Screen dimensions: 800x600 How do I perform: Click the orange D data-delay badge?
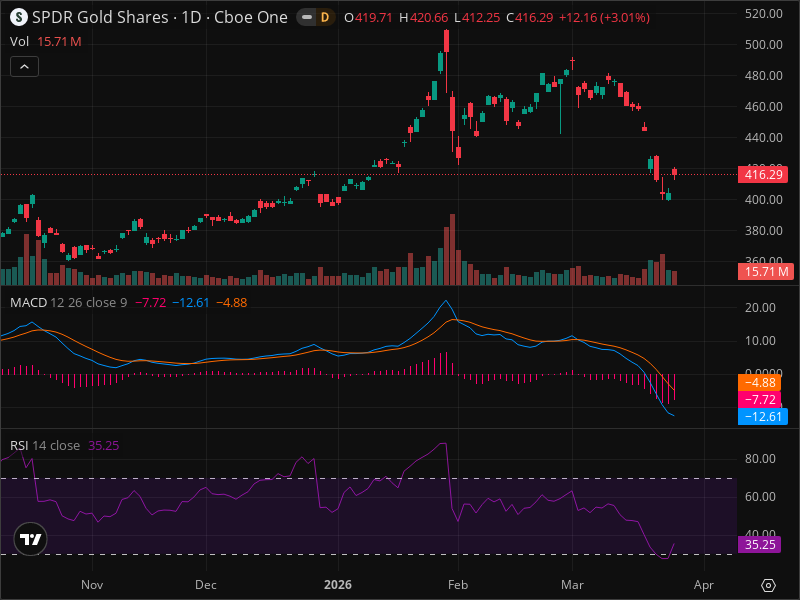324,17
